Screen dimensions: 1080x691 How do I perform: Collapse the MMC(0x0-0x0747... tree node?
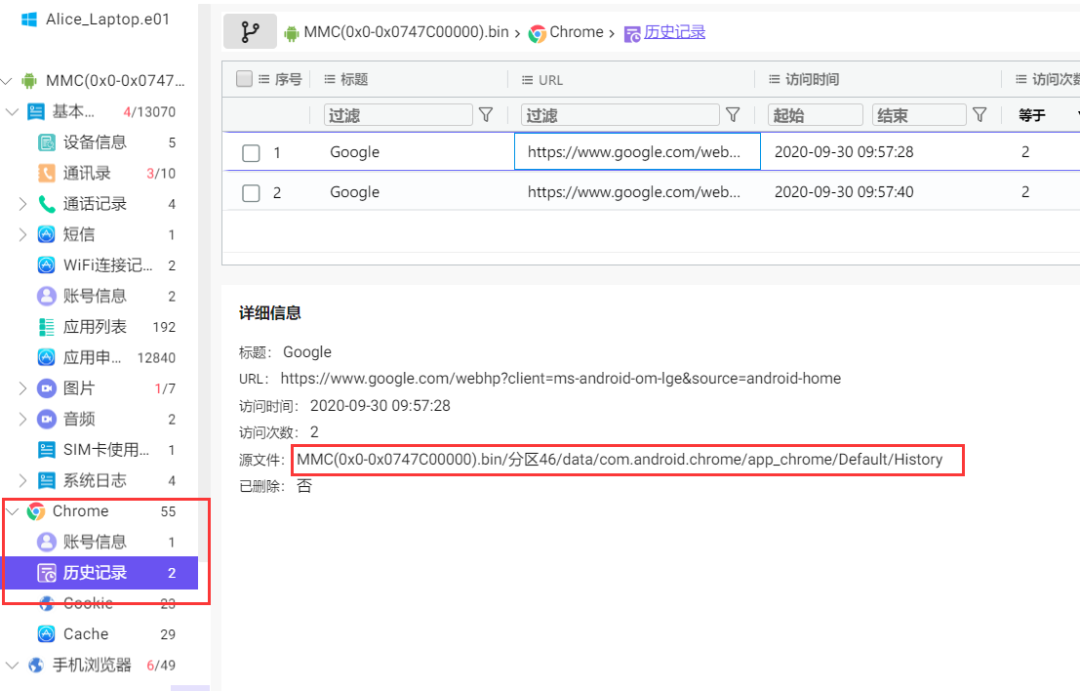coord(7,81)
